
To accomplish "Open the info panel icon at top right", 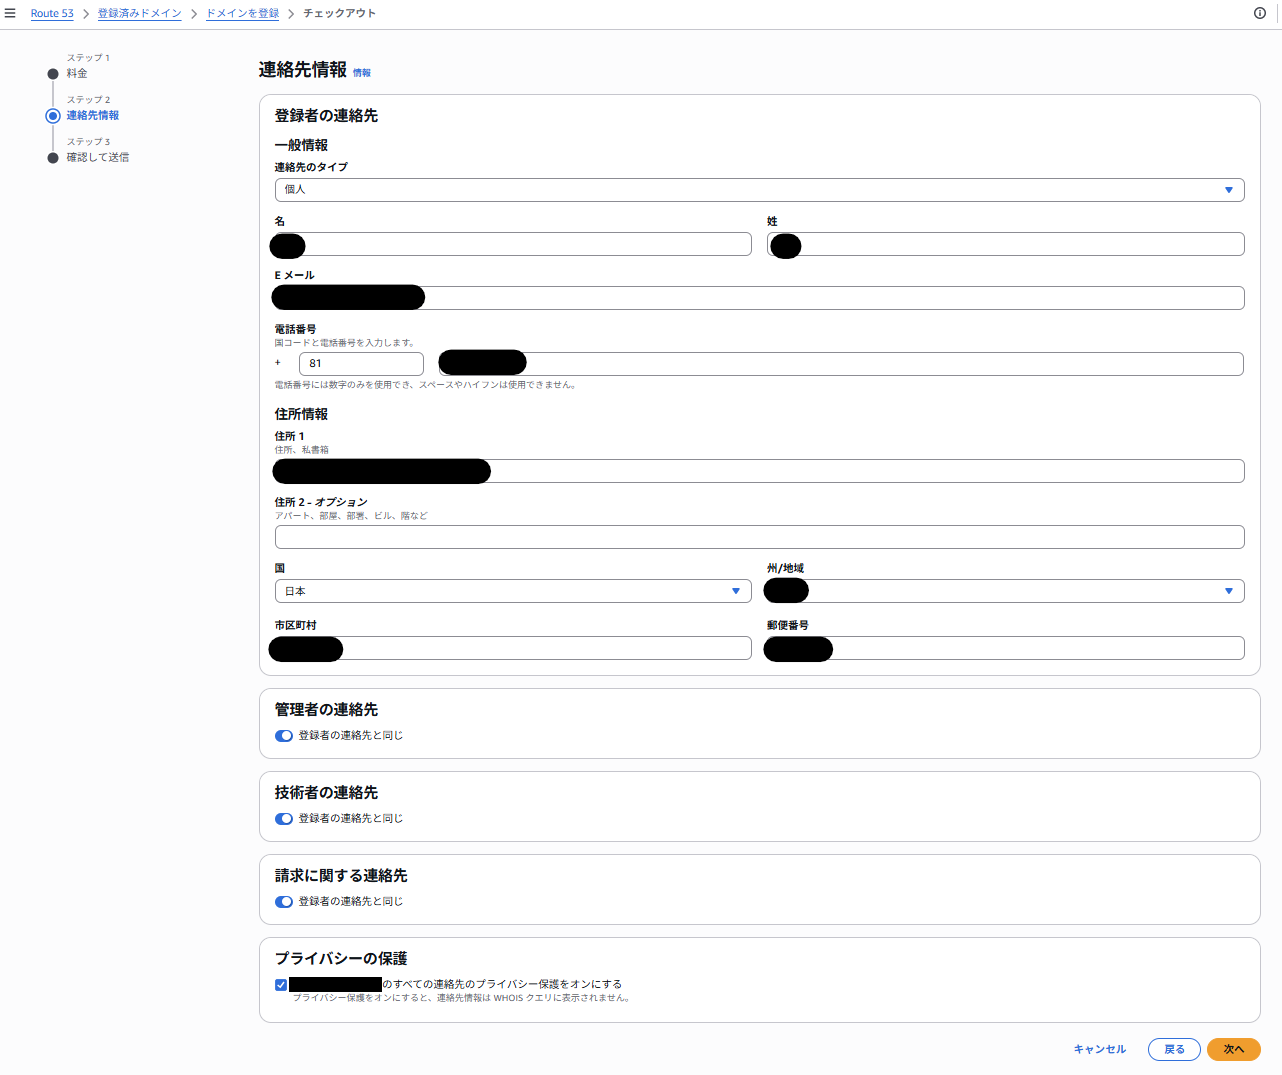I will pos(1260,13).
